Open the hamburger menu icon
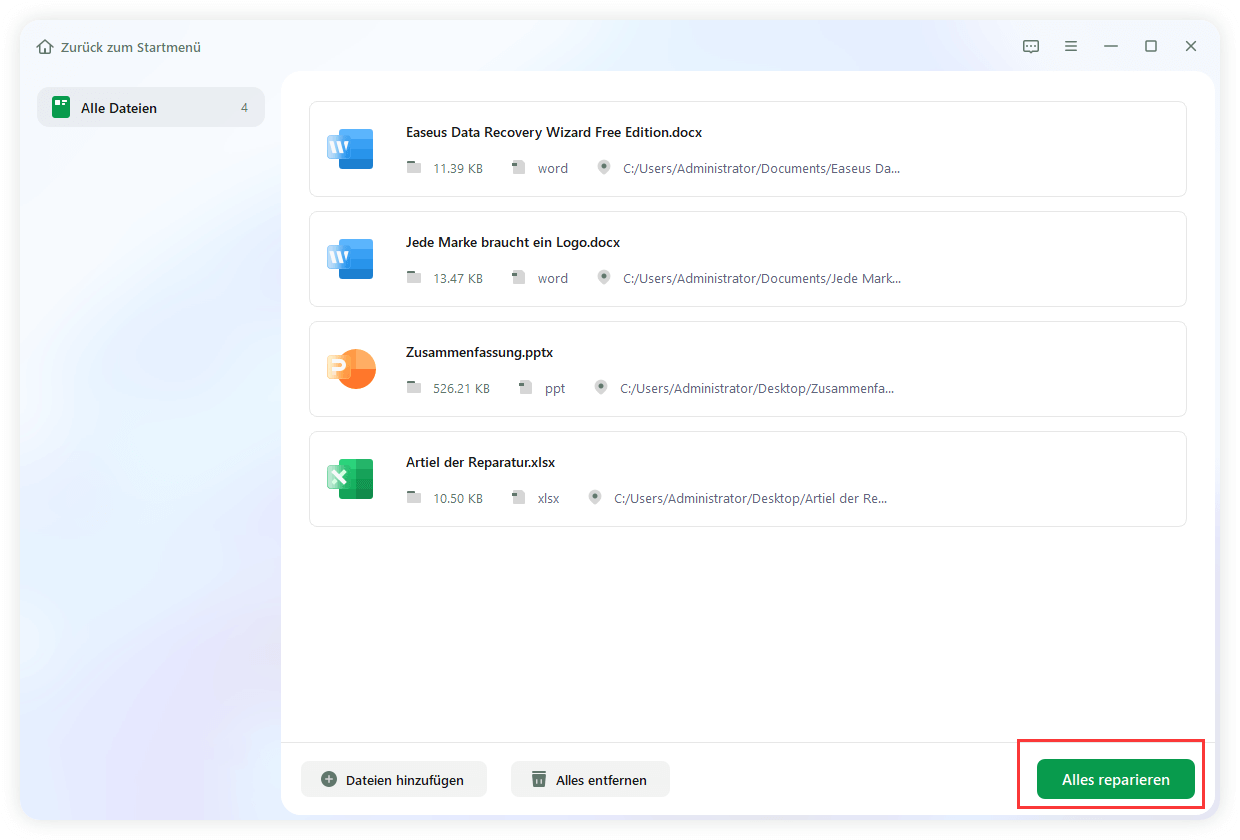This screenshot has width=1240, height=840. click(1071, 47)
